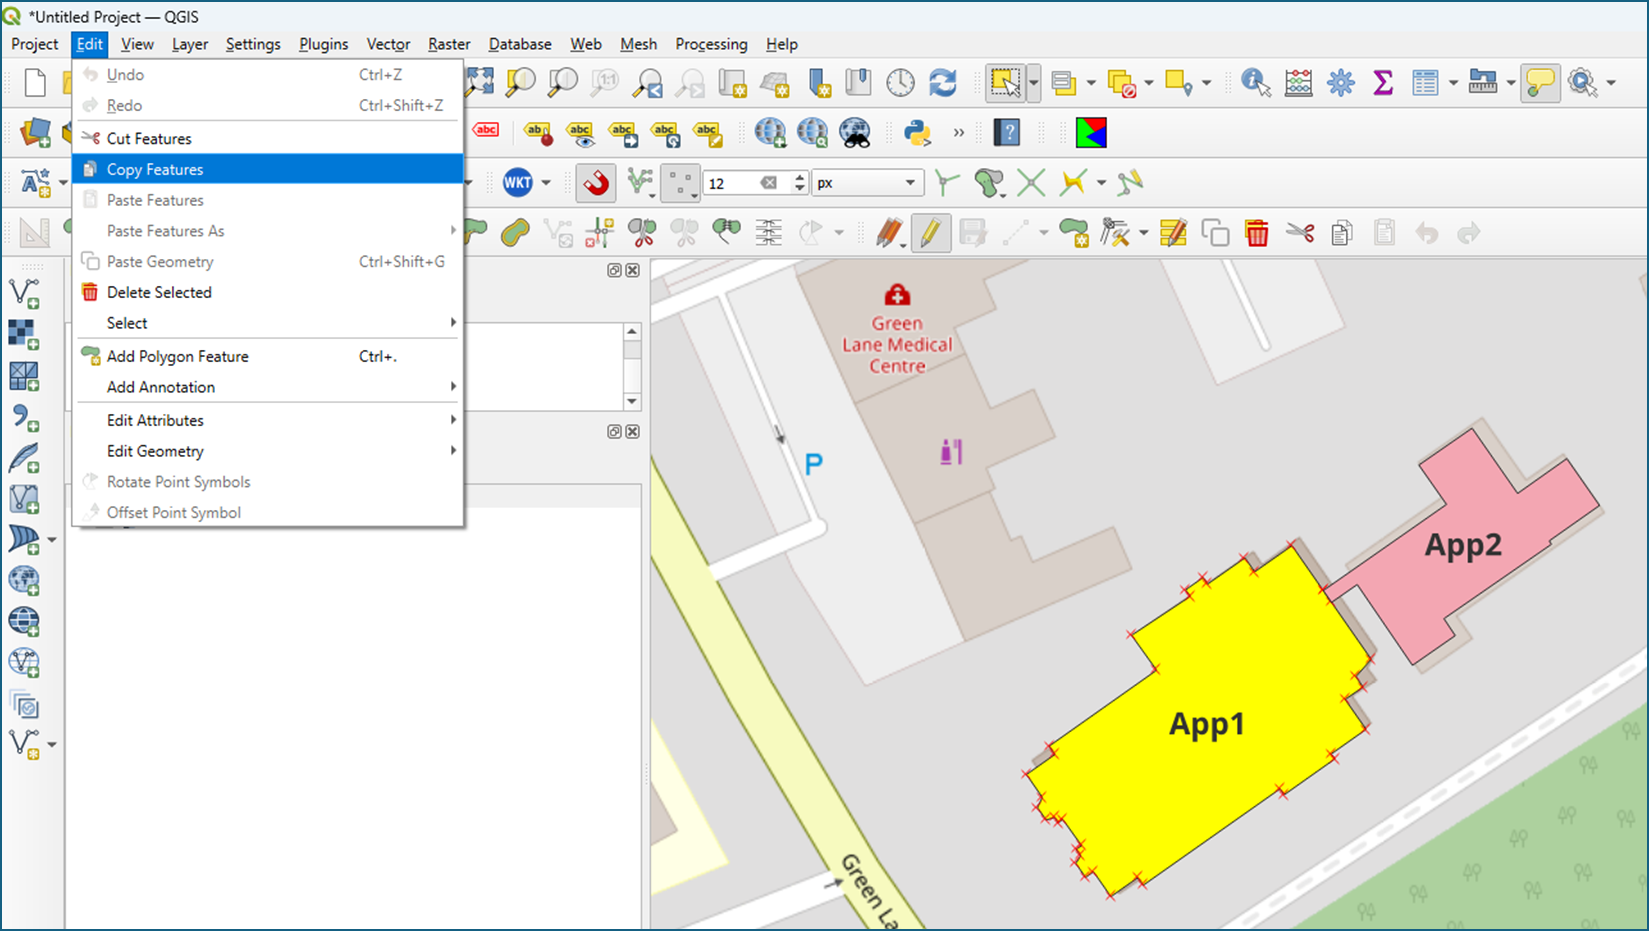Click the scrollbar down arrow in the upper panel

click(632, 401)
